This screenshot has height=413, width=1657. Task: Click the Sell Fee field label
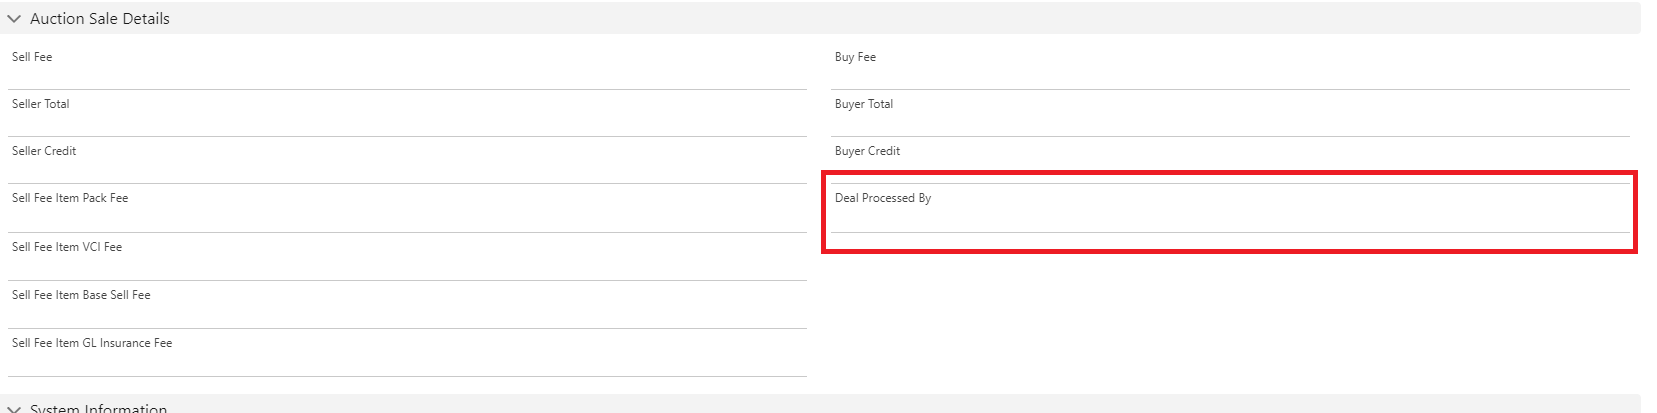tap(32, 57)
